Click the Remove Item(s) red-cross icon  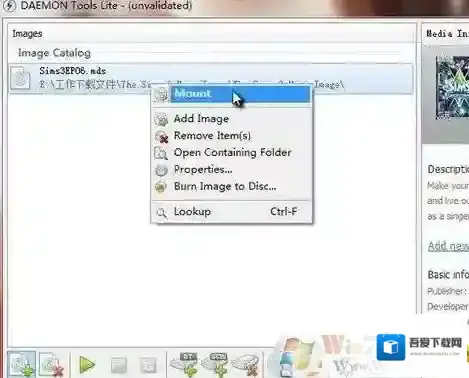pos(162,136)
